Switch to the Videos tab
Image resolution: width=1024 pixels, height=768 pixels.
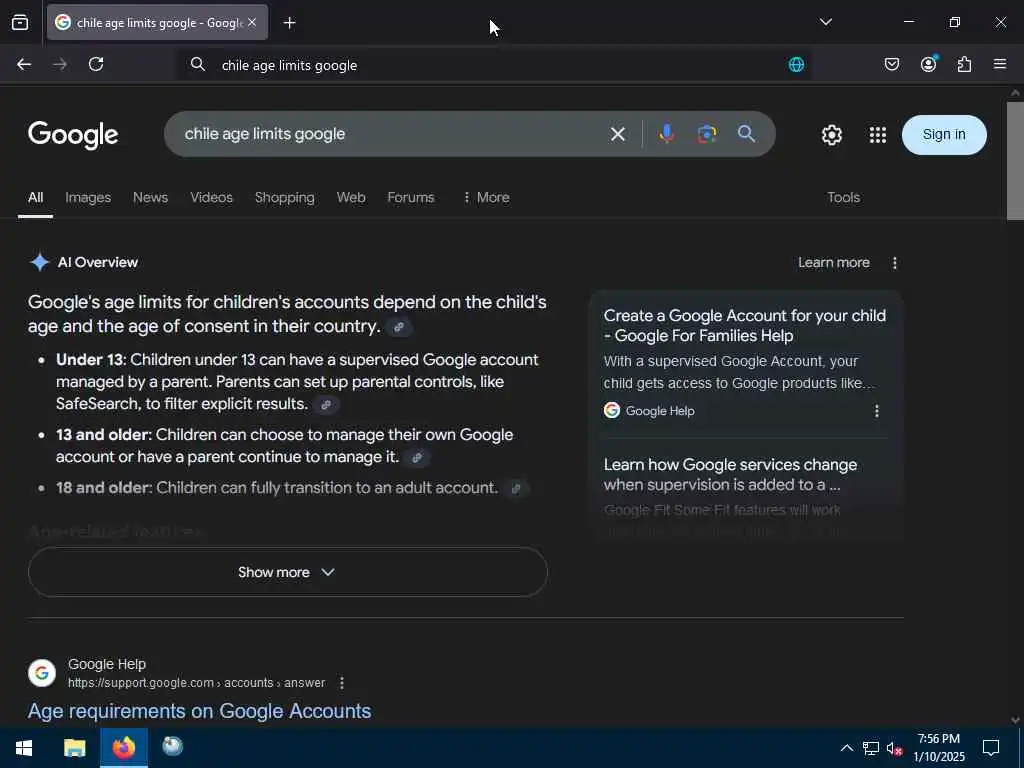point(211,197)
